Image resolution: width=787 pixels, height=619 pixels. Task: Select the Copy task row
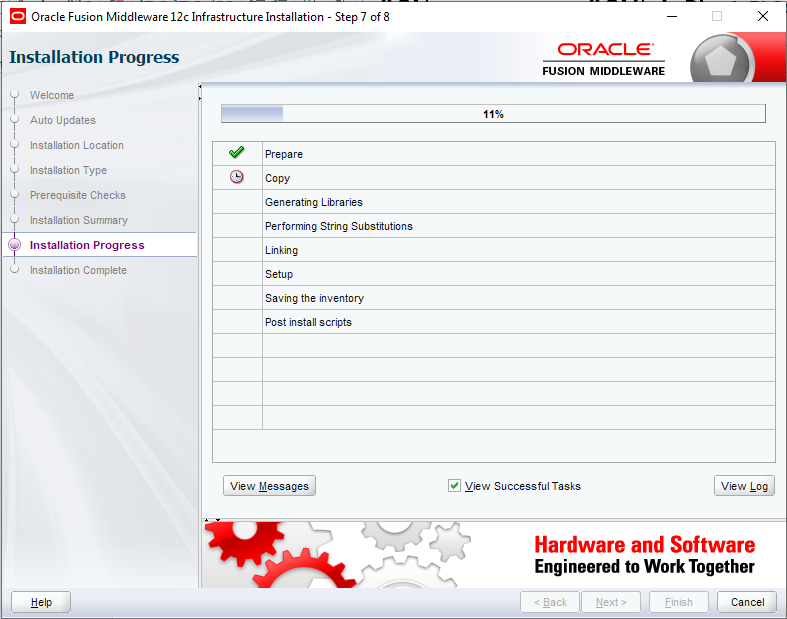pyautogui.click(x=494, y=178)
